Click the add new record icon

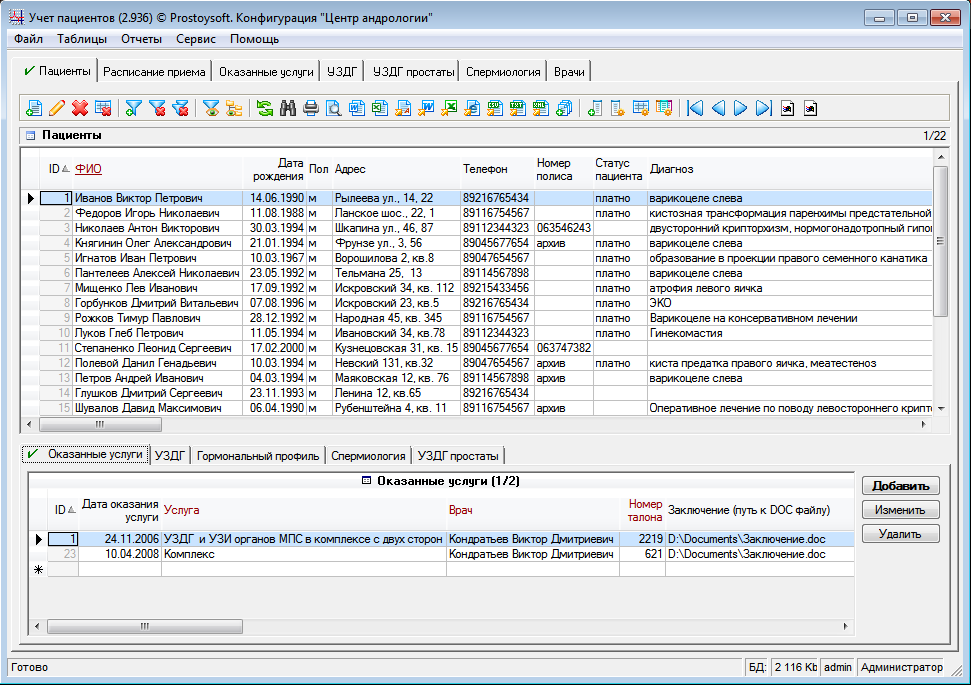pyautogui.click(x=34, y=108)
